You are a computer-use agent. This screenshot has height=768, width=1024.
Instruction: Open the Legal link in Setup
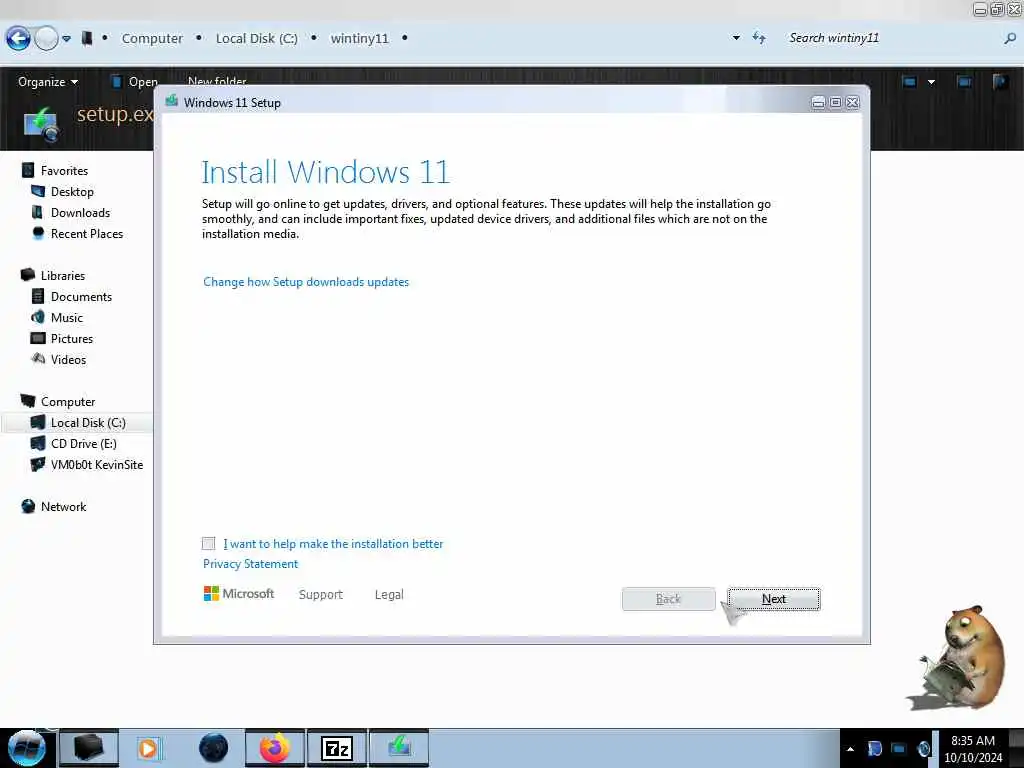[389, 594]
